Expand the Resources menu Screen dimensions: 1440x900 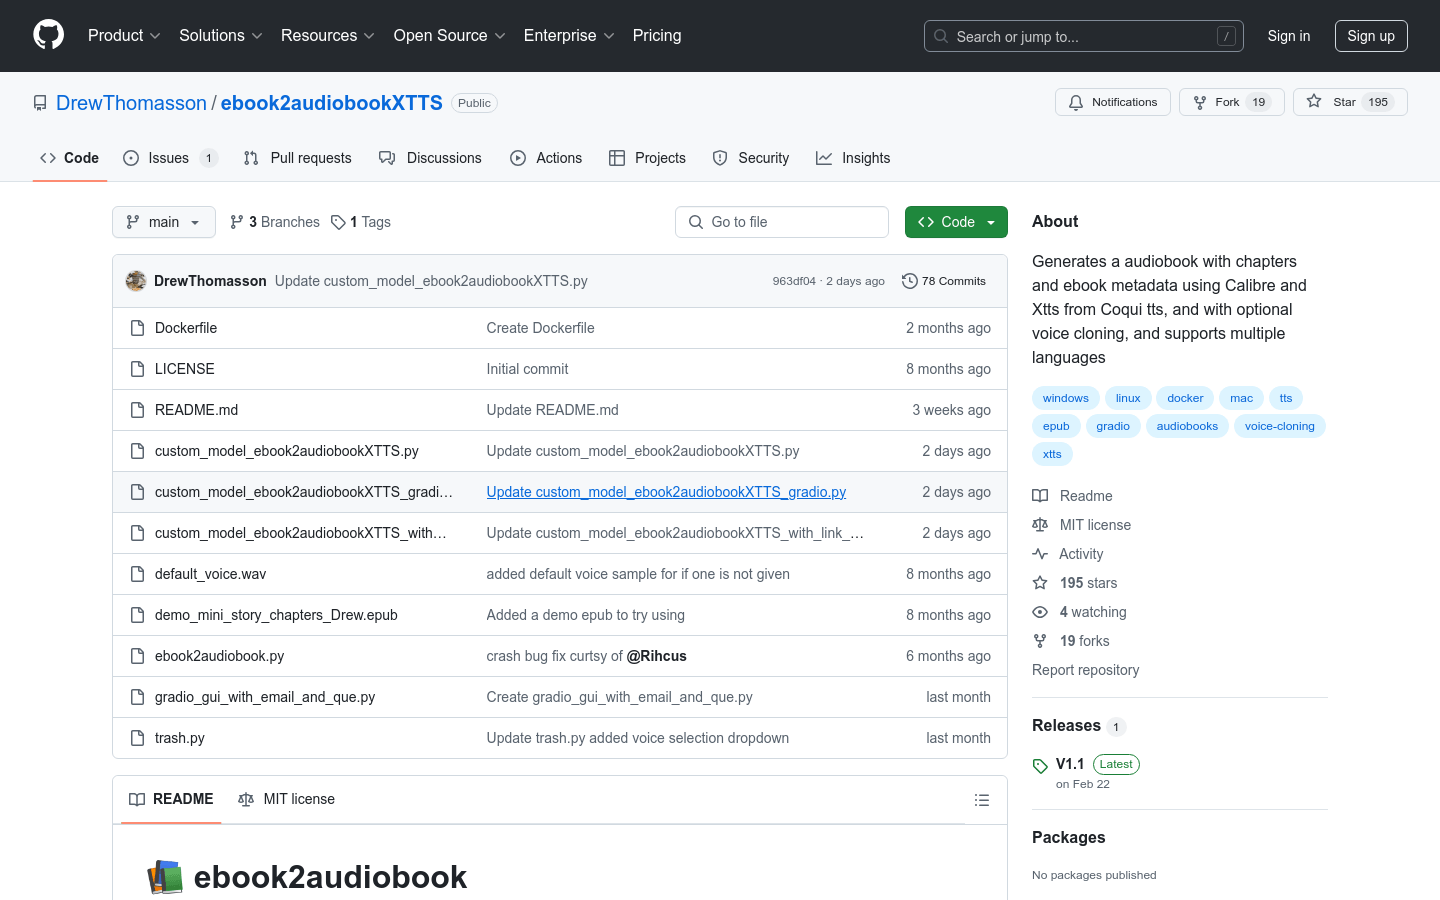point(328,36)
